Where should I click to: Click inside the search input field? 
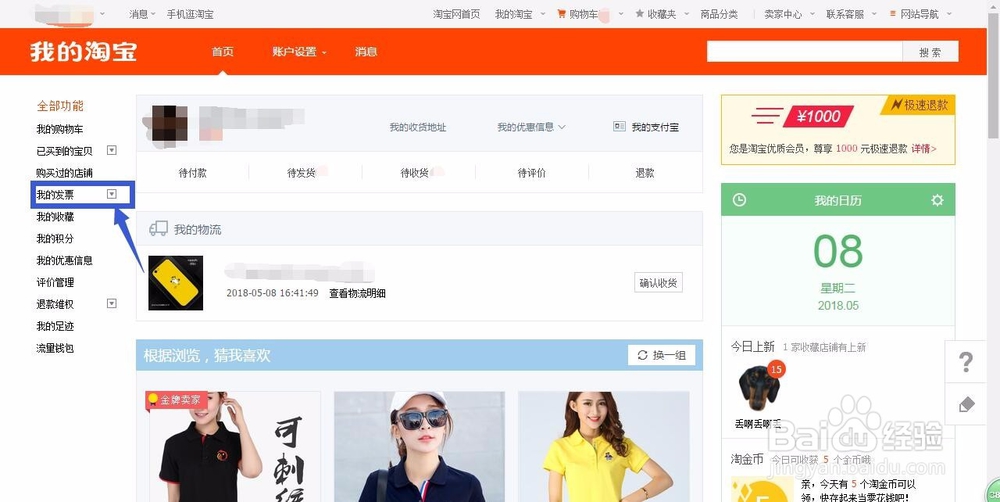804,52
